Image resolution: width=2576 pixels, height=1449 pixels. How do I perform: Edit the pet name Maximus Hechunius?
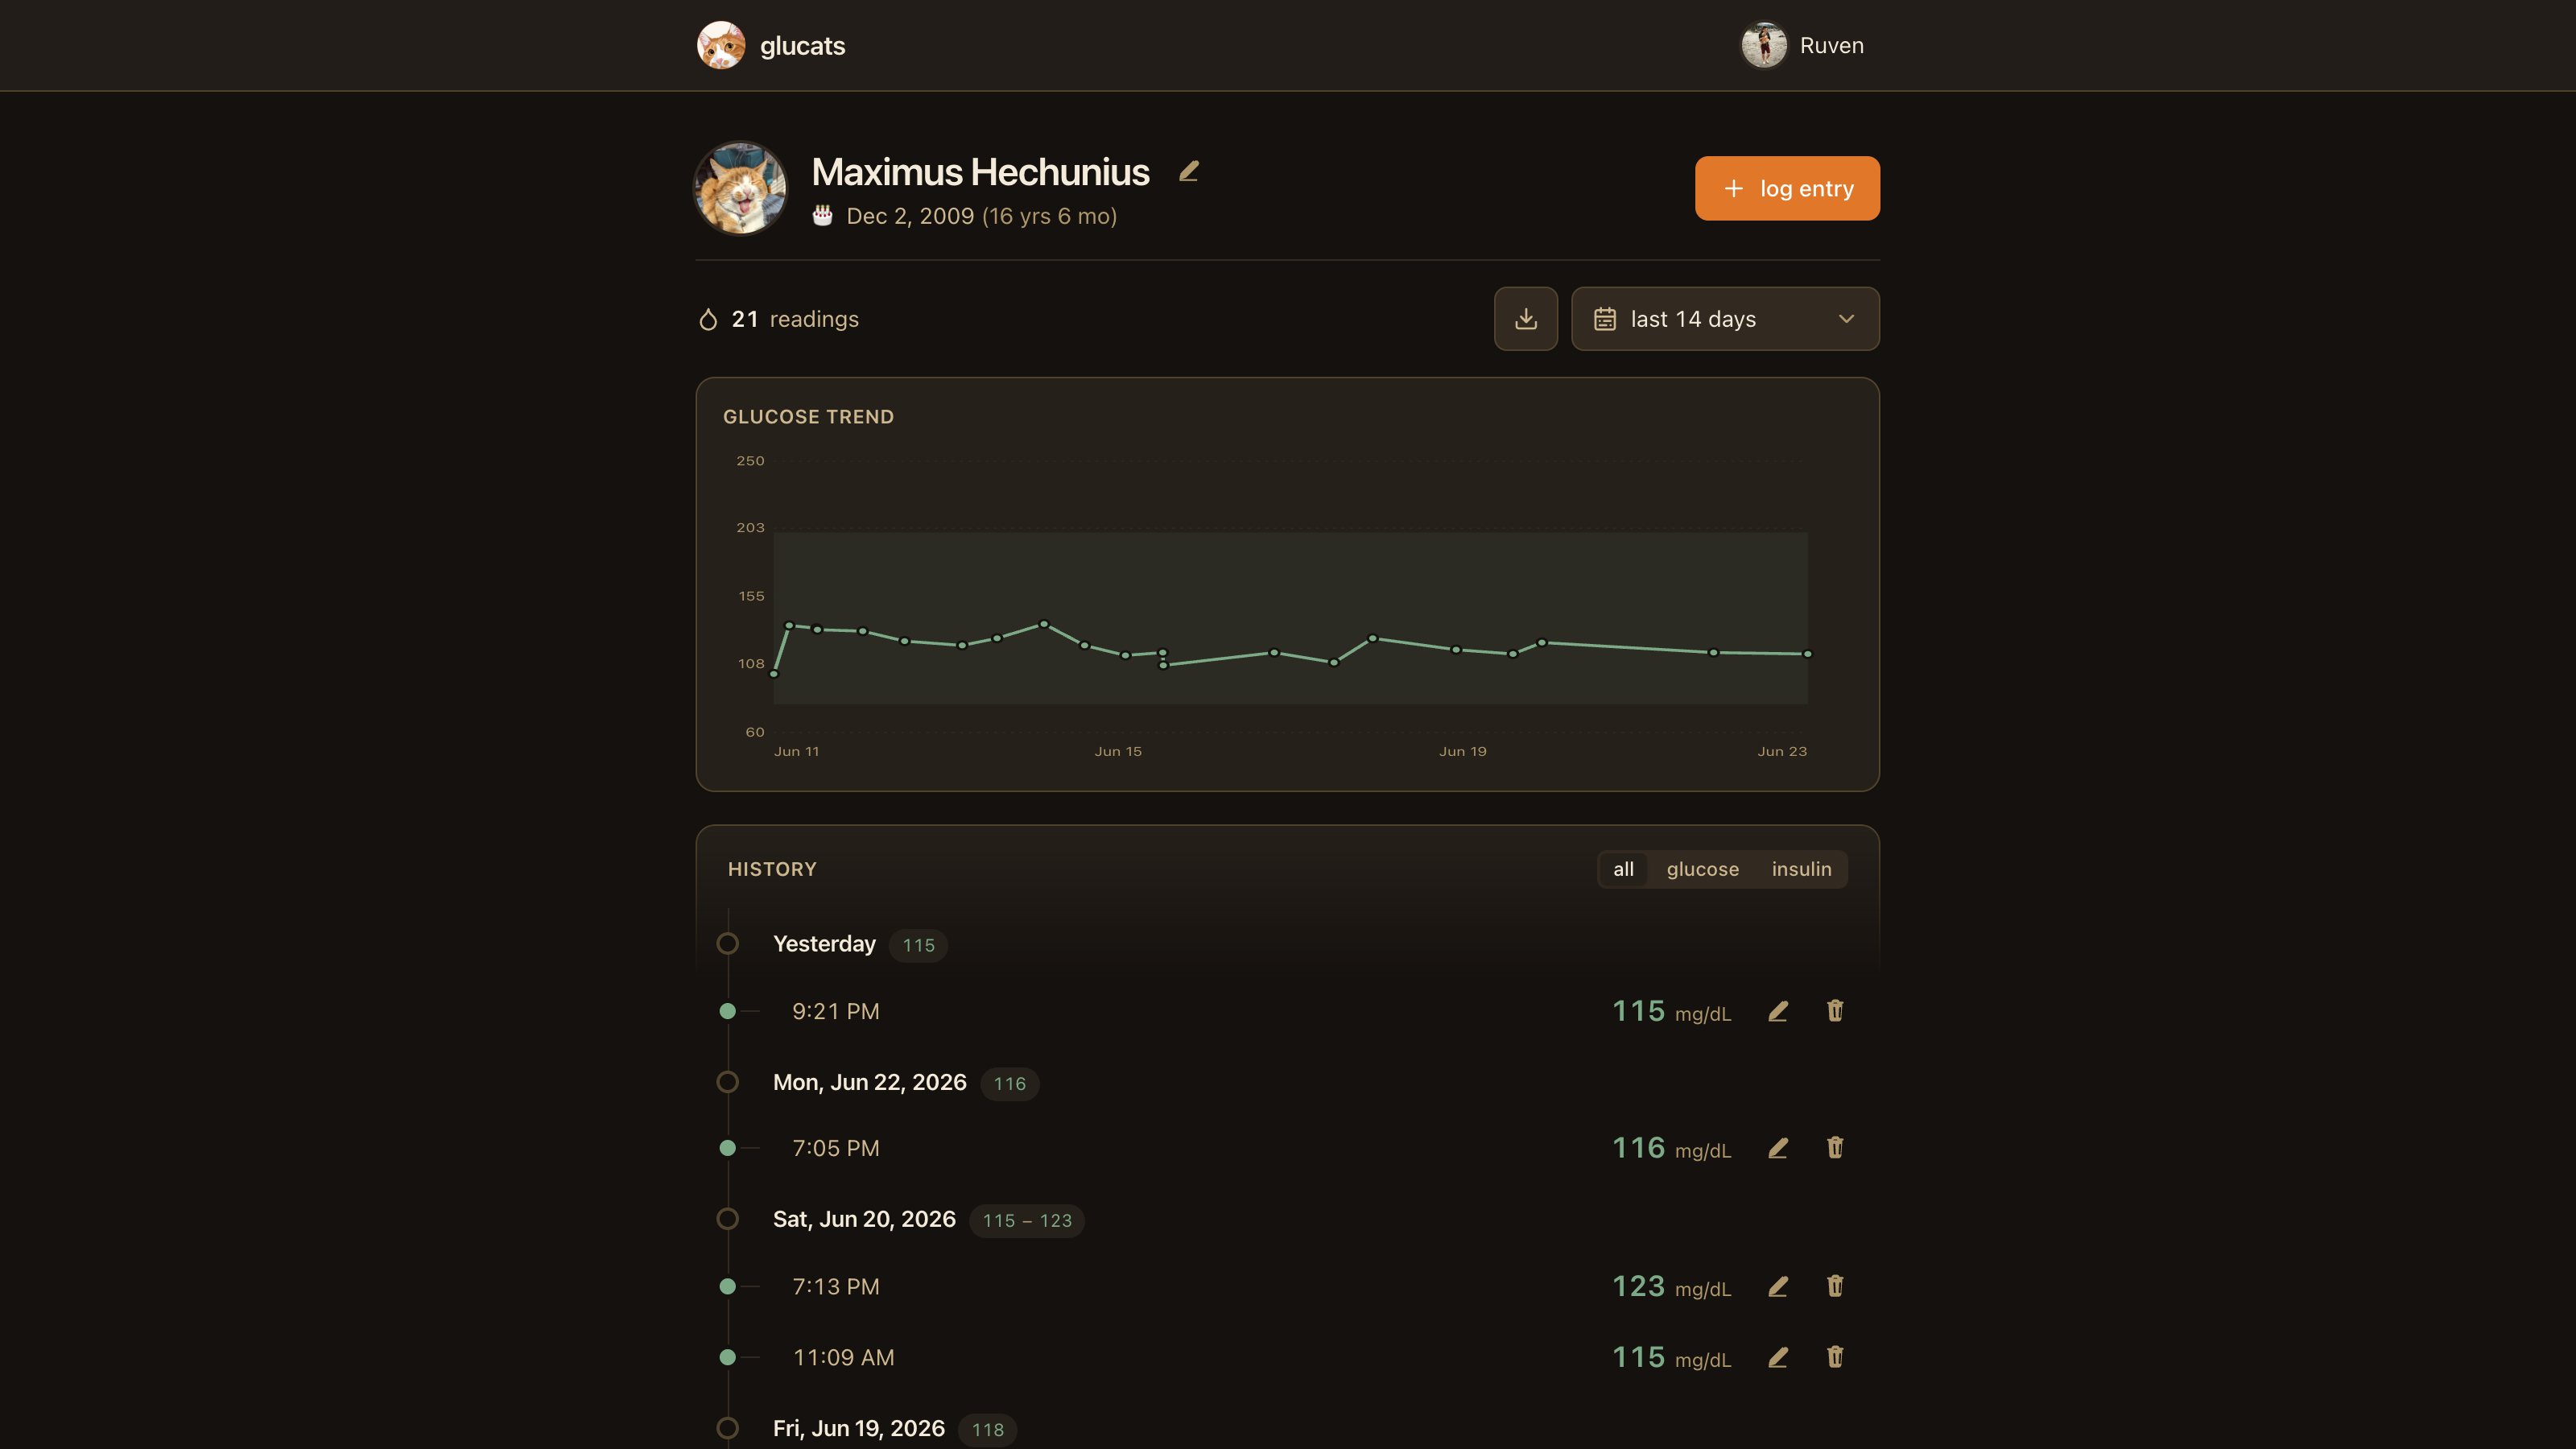(x=1188, y=172)
